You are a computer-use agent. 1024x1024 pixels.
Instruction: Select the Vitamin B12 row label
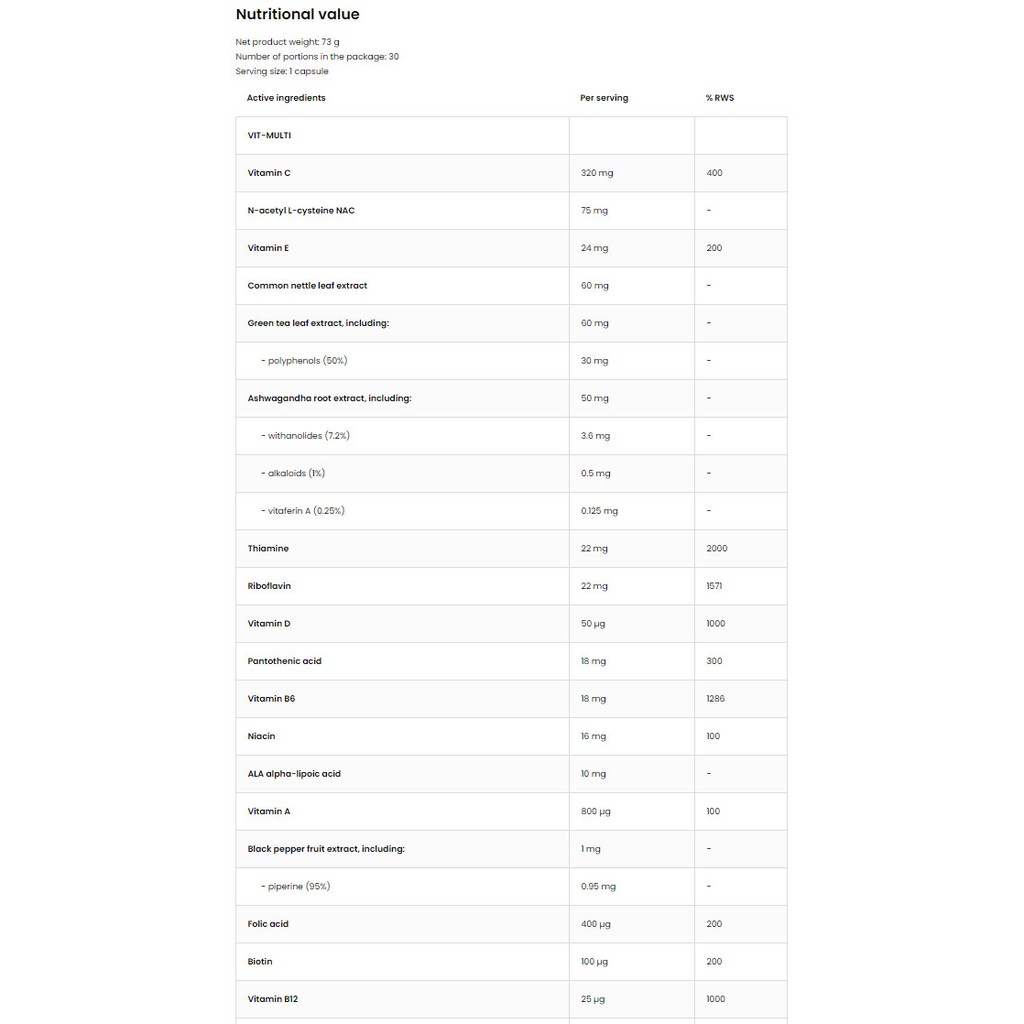273,999
